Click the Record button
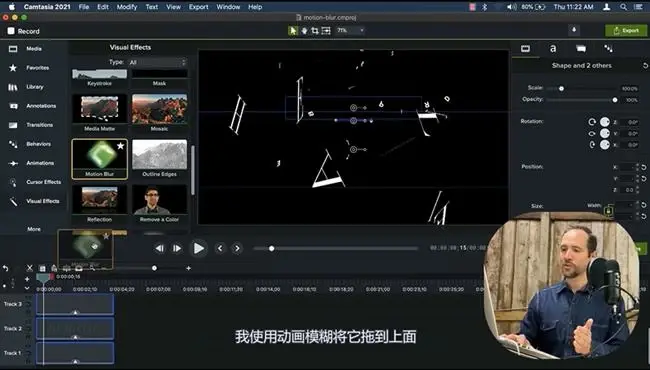This screenshot has width=650, height=370. tap(24, 31)
